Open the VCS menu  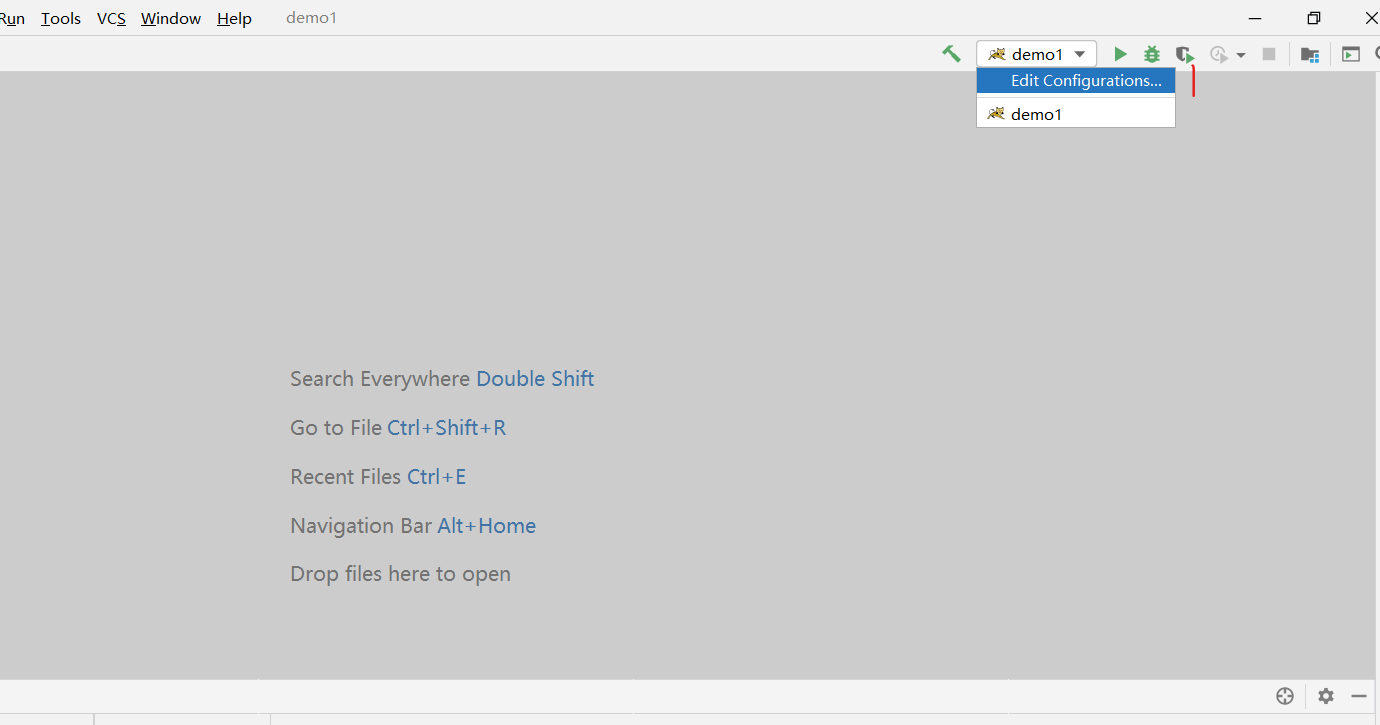click(111, 18)
